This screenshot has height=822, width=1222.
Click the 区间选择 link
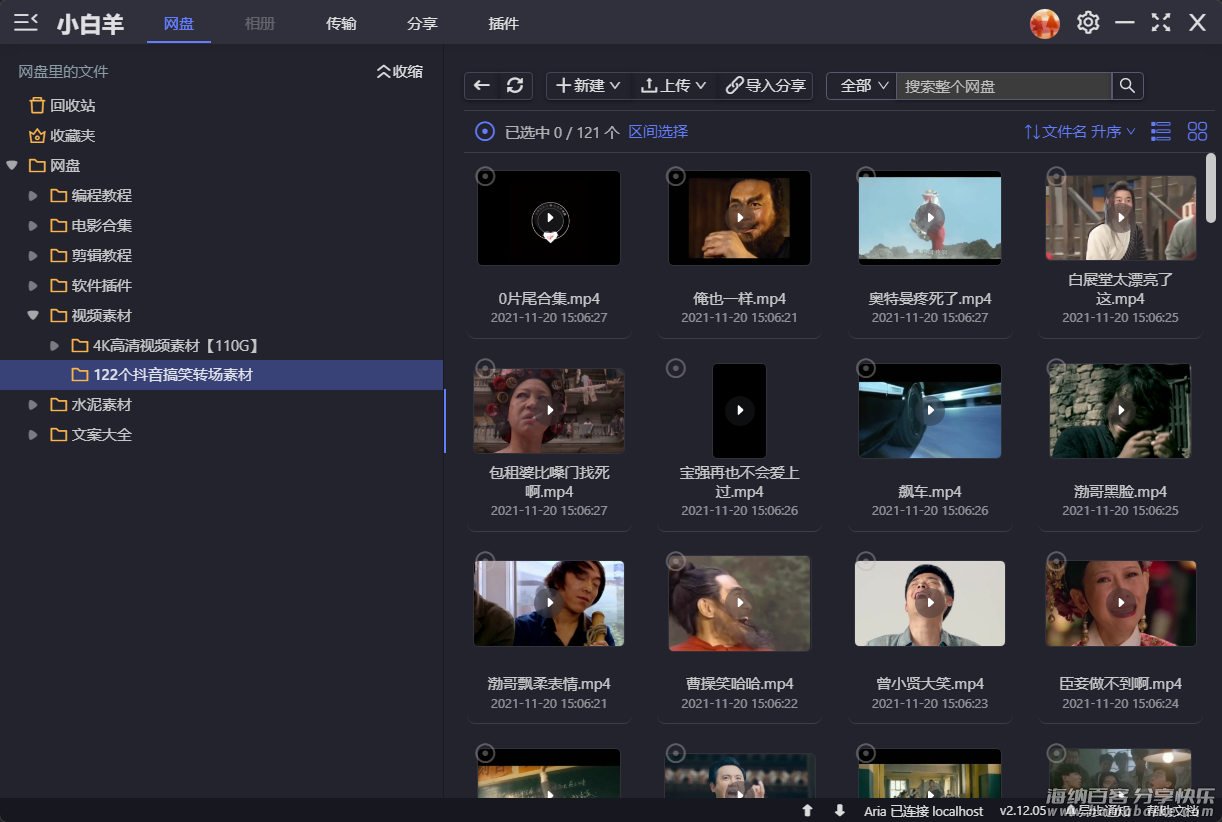click(x=658, y=131)
